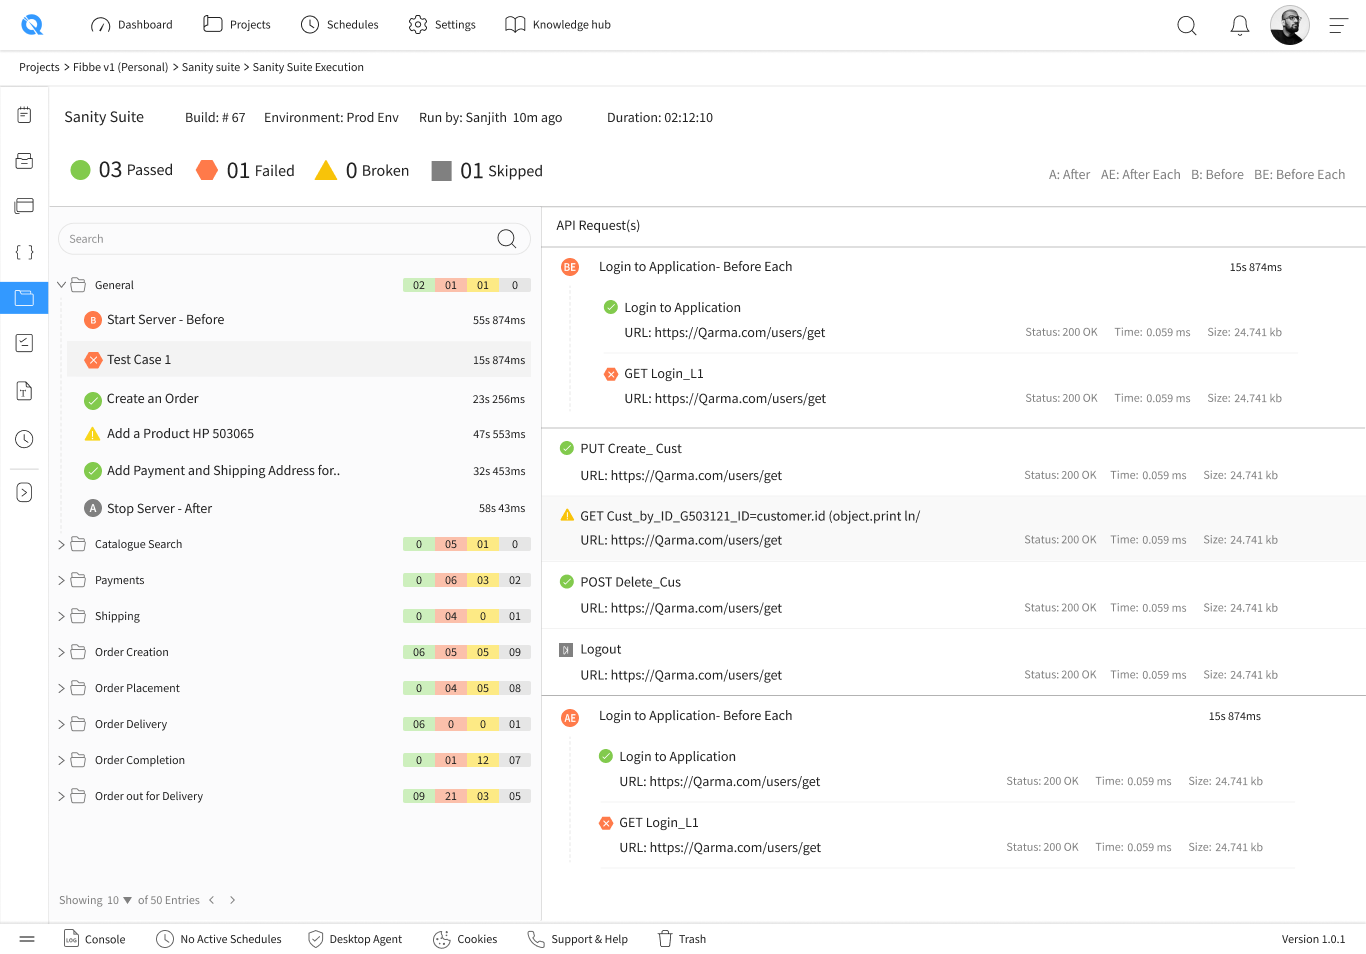Go to Sanity suite breadcrumb
Viewport: 1366px width, 954px height.
pyautogui.click(x=211, y=67)
